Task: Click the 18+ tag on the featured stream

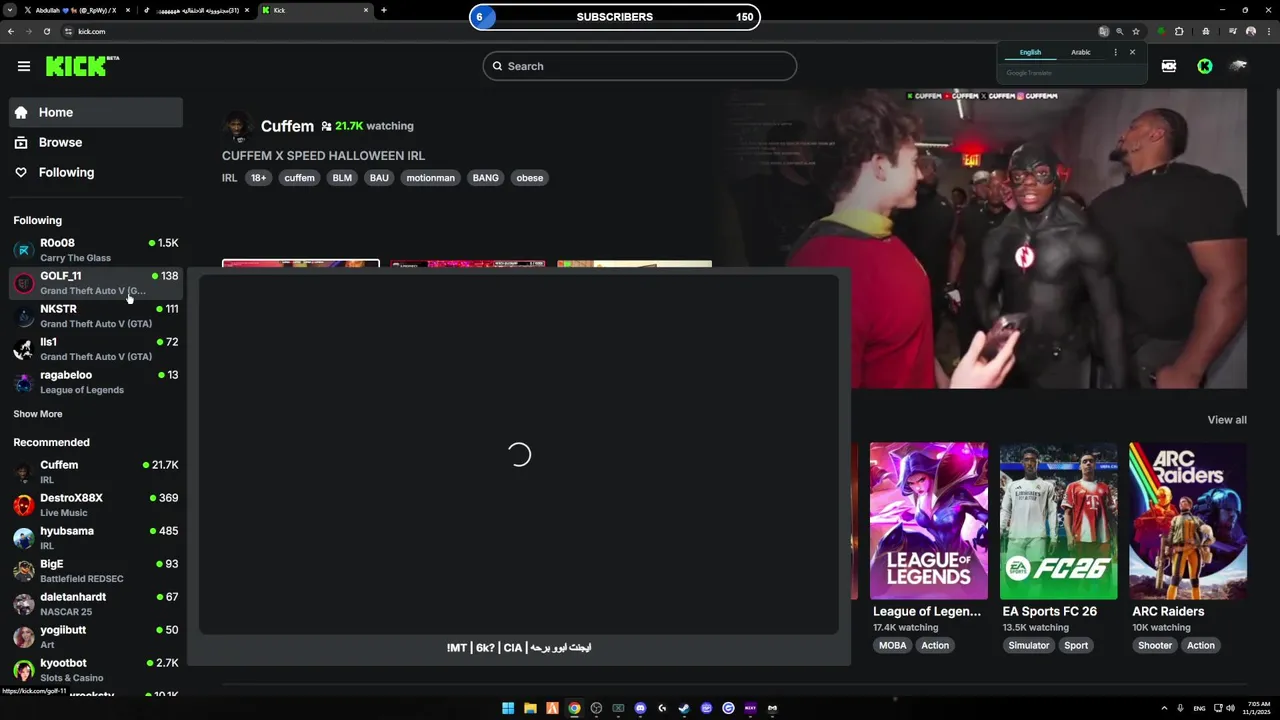Action: click(x=258, y=178)
